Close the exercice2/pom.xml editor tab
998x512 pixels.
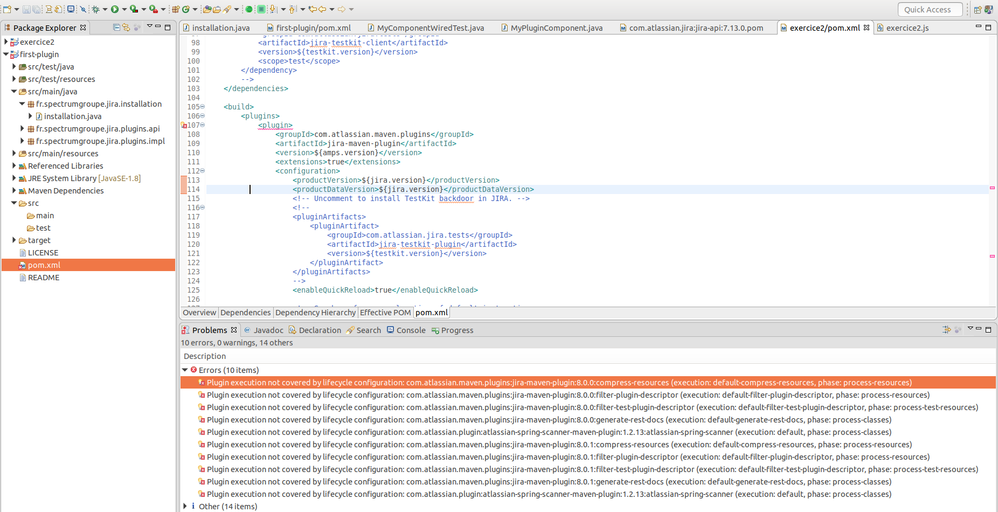(867, 28)
